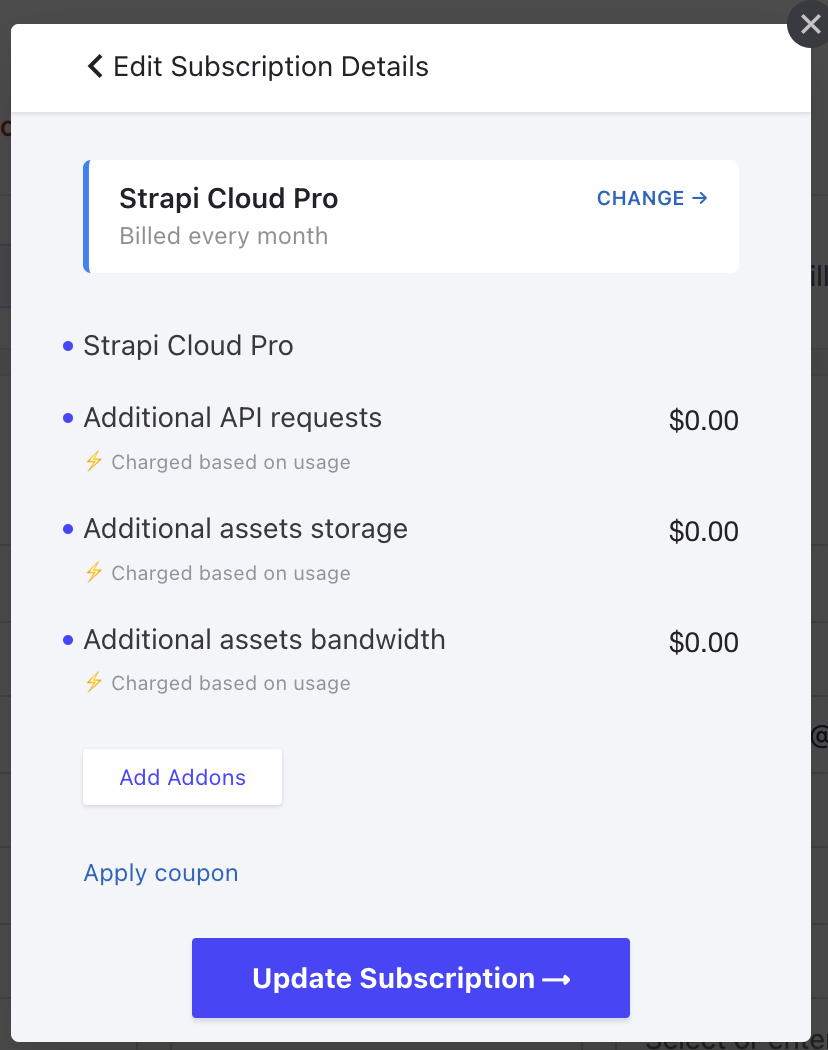Click the bullet dot beside Additional API requests
This screenshot has height=1050, width=828.
point(68,418)
